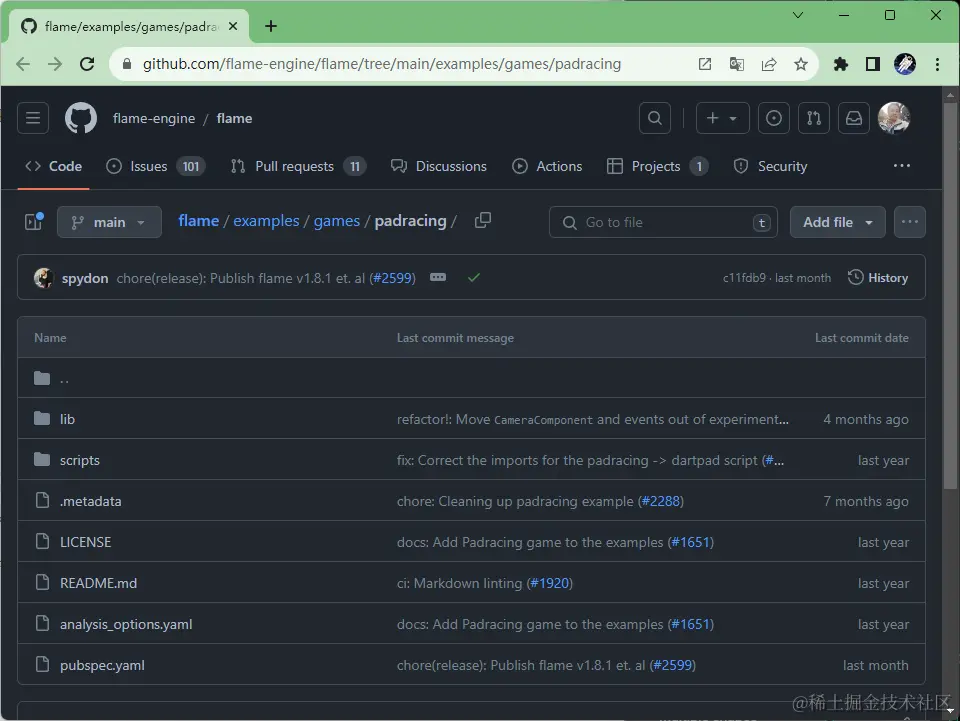Bookmark this page star icon

pos(801,64)
